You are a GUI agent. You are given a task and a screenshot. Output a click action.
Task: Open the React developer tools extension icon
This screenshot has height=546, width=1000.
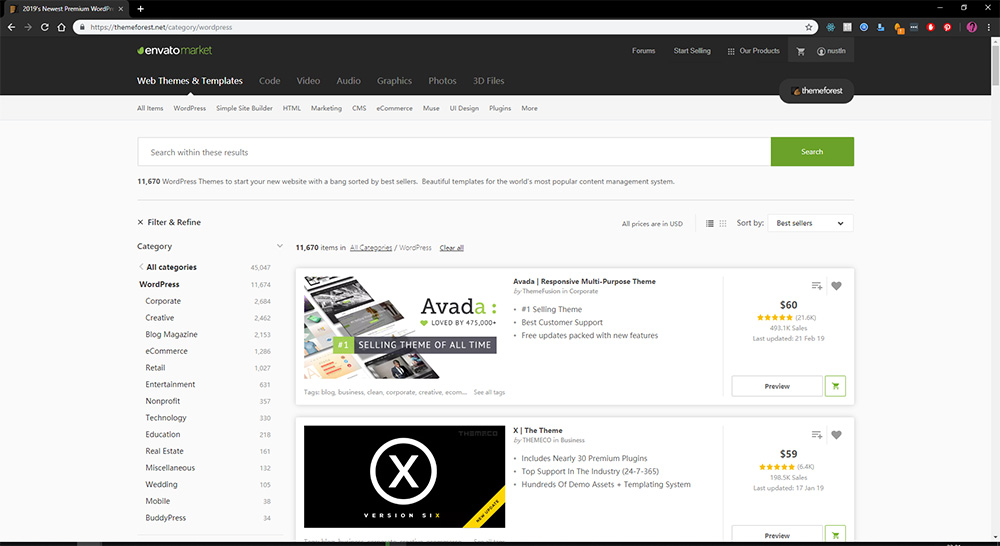pyautogui.click(x=830, y=27)
